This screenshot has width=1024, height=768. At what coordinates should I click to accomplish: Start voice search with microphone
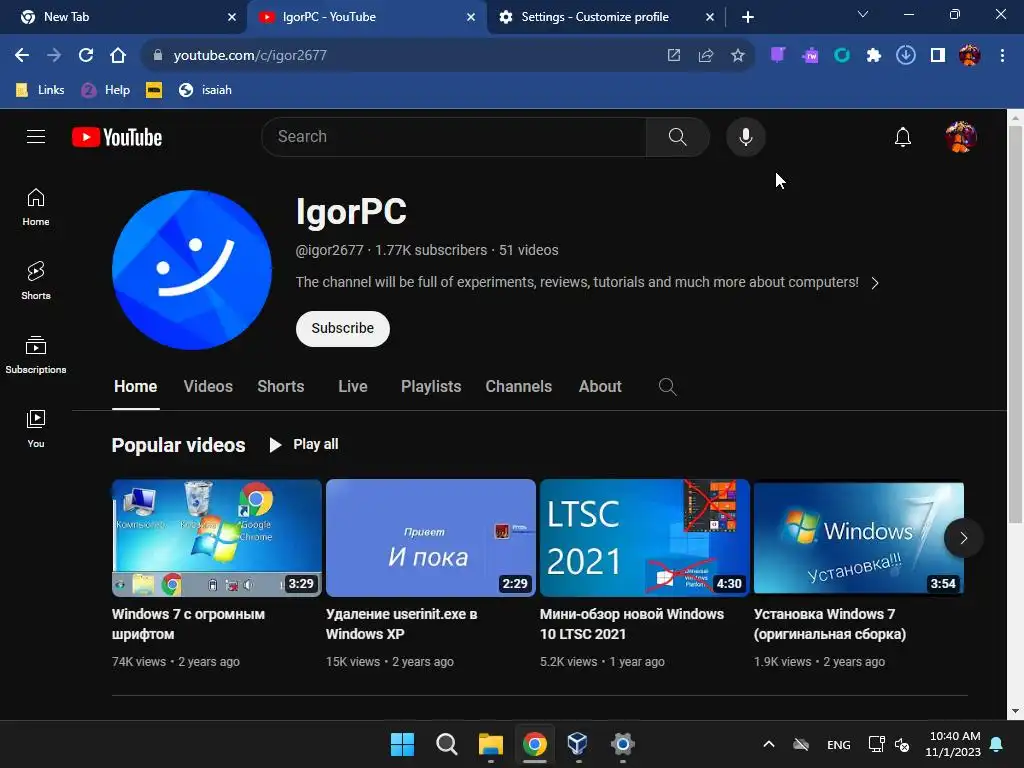[x=745, y=137]
